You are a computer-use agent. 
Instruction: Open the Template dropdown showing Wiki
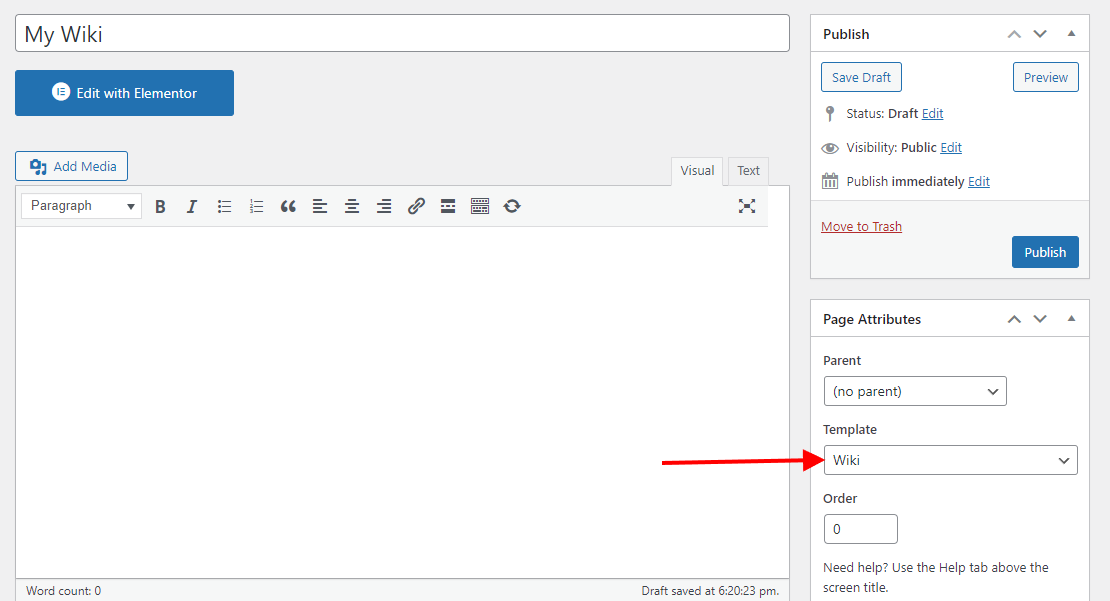[950, 460]
